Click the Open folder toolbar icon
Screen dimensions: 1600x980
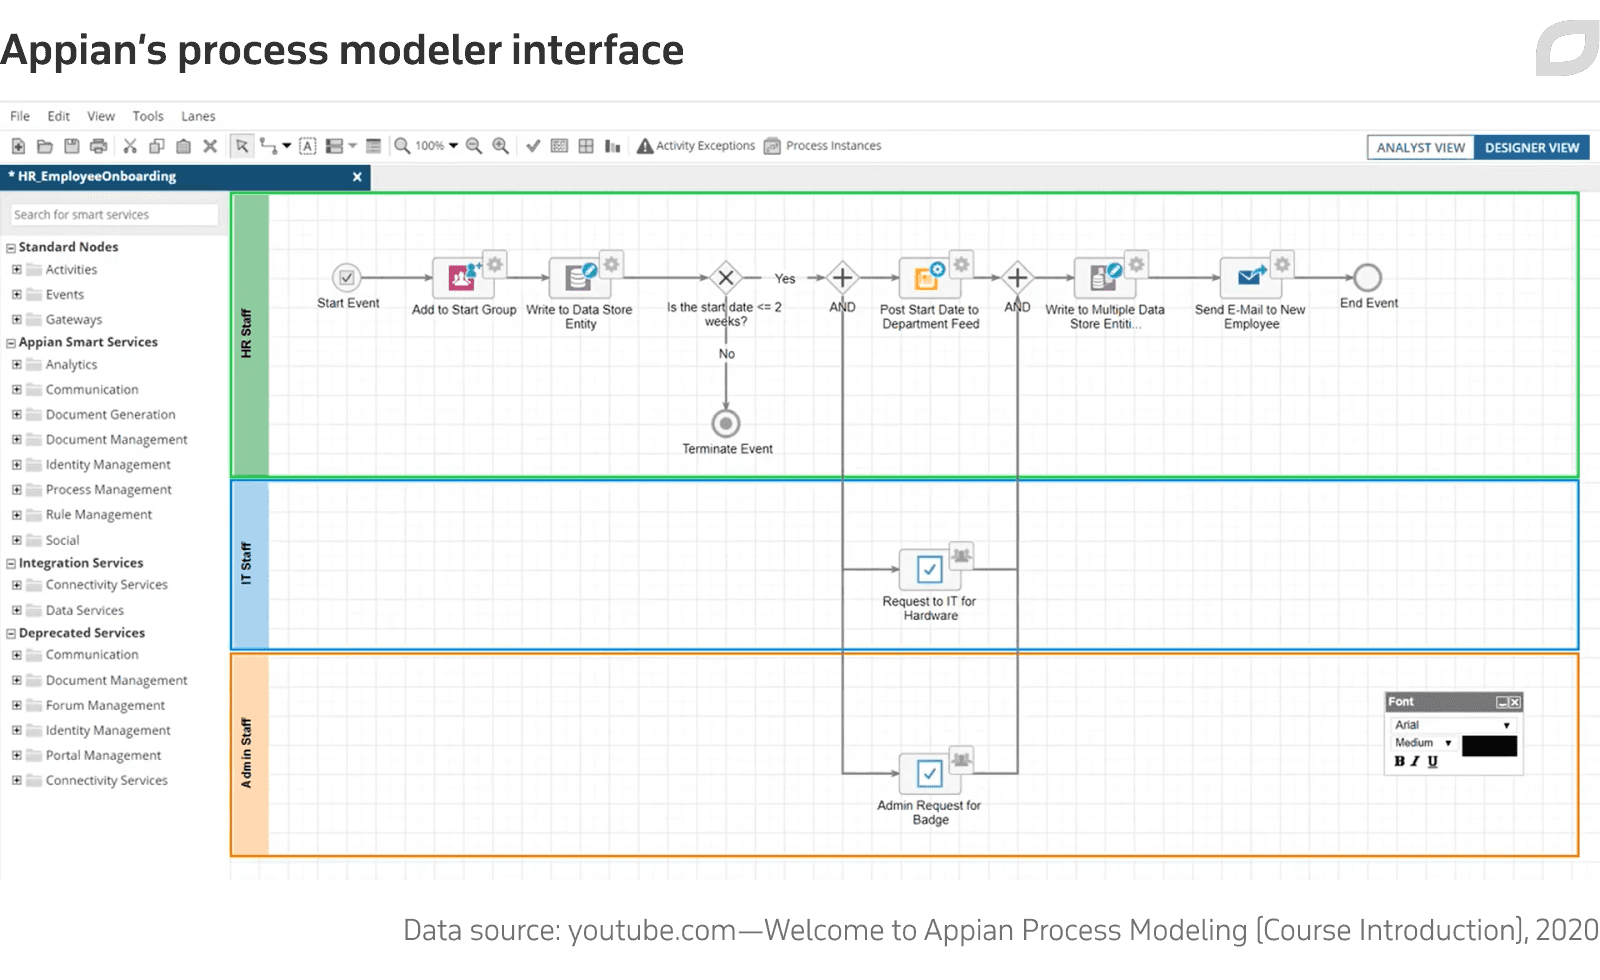45,146
